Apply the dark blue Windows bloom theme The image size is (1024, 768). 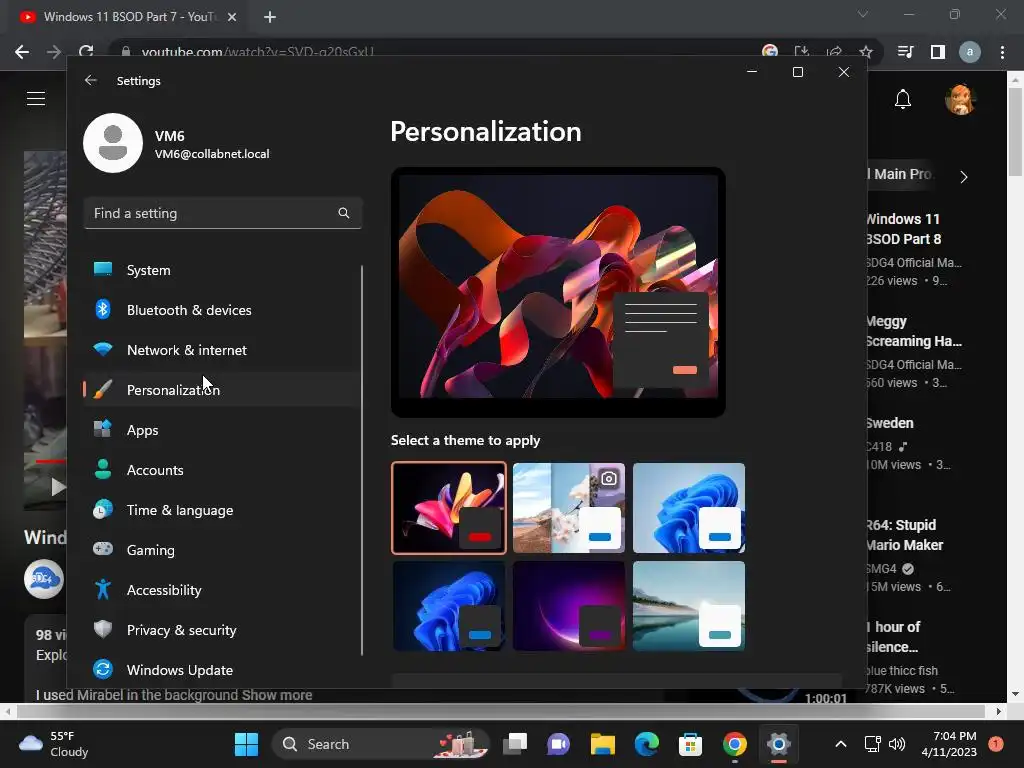pyautogui.click(x=449, y=606)
